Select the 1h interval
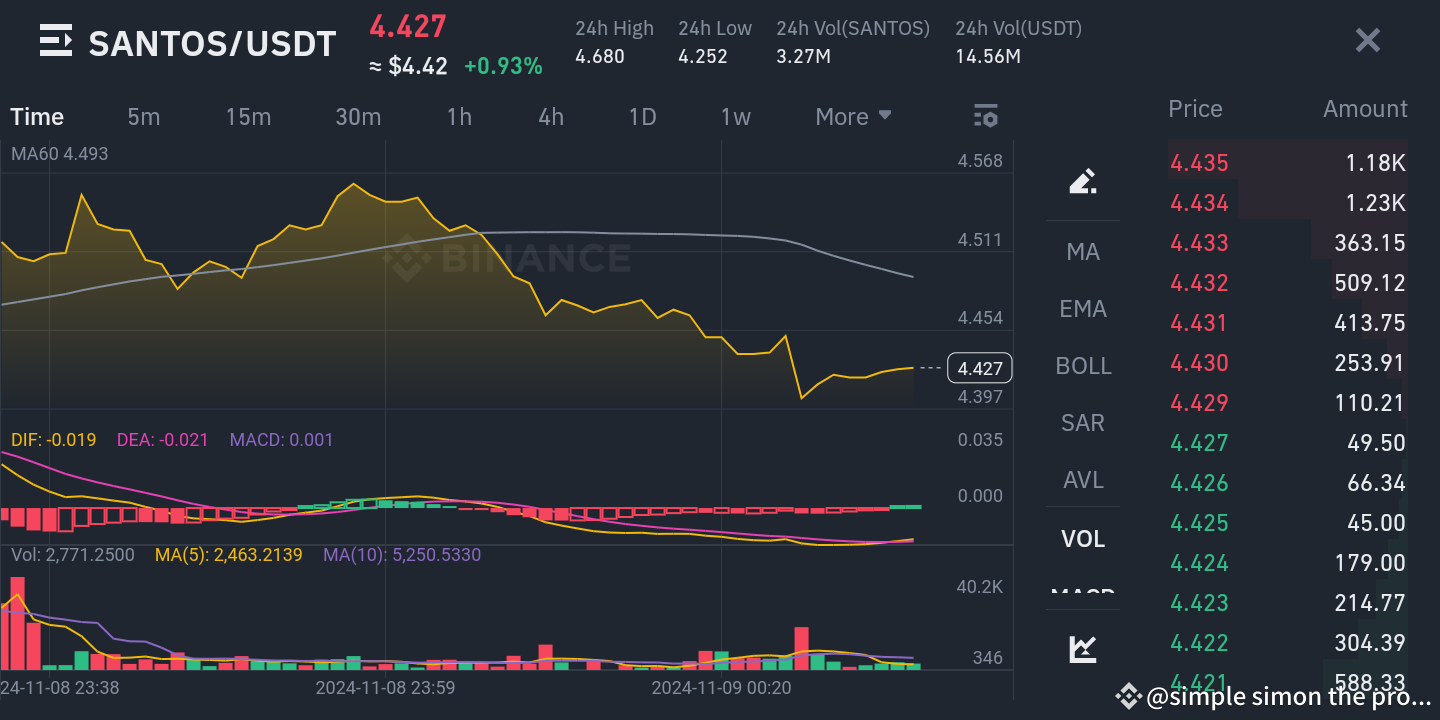The image size is (1440, 720). (x=459, y=117)
